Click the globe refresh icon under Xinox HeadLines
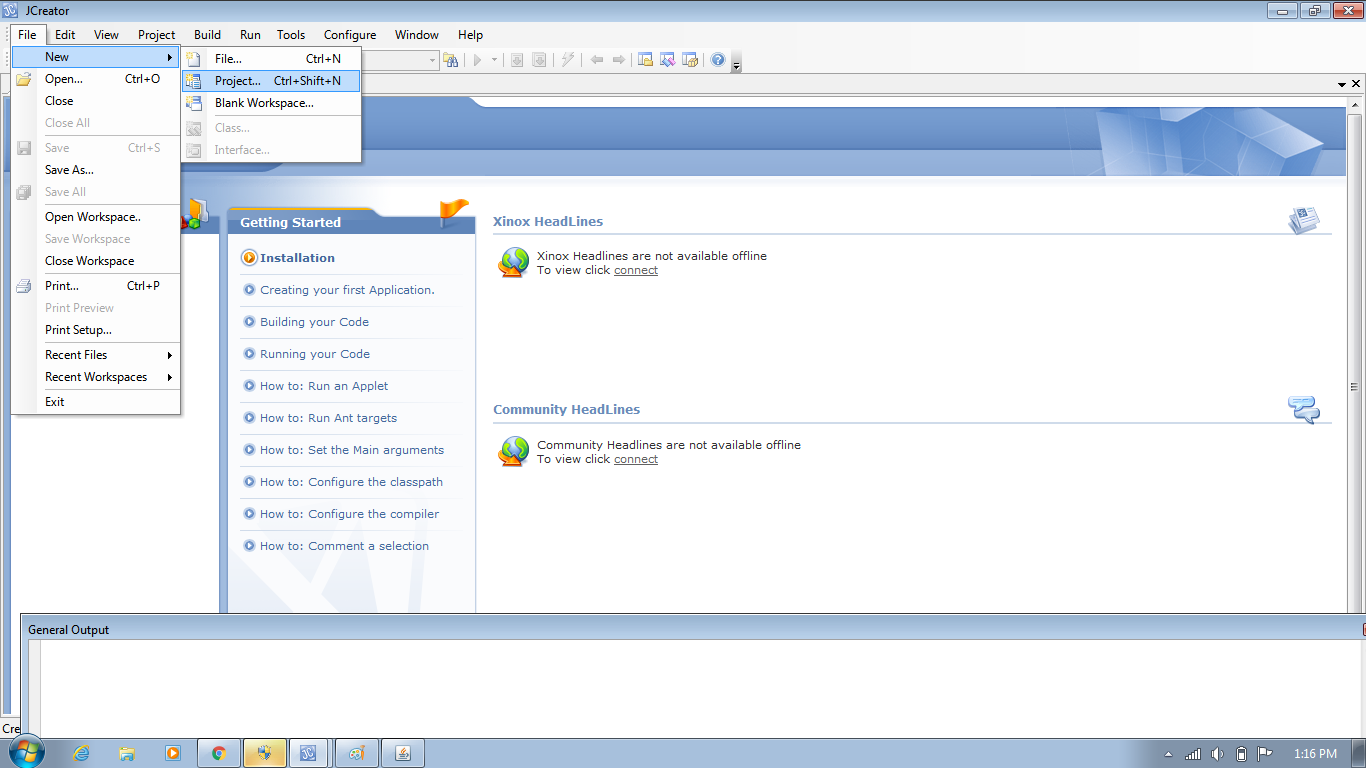 [513, 262]
